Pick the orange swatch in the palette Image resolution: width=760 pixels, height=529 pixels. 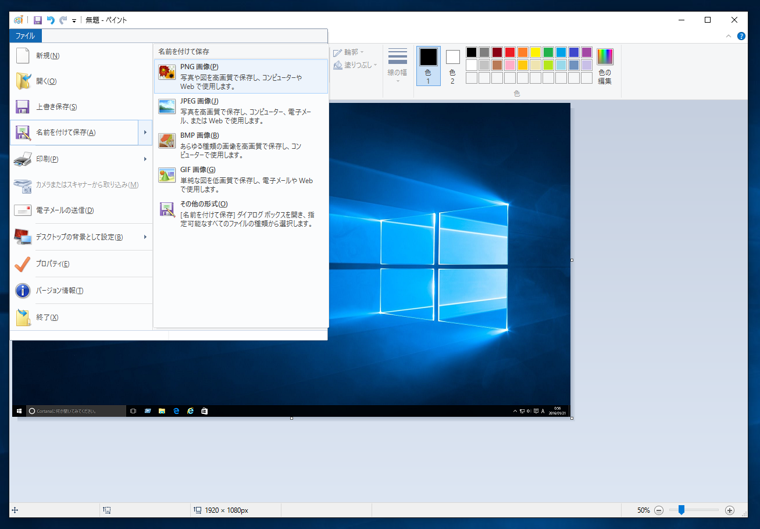[x=522, y=52]
